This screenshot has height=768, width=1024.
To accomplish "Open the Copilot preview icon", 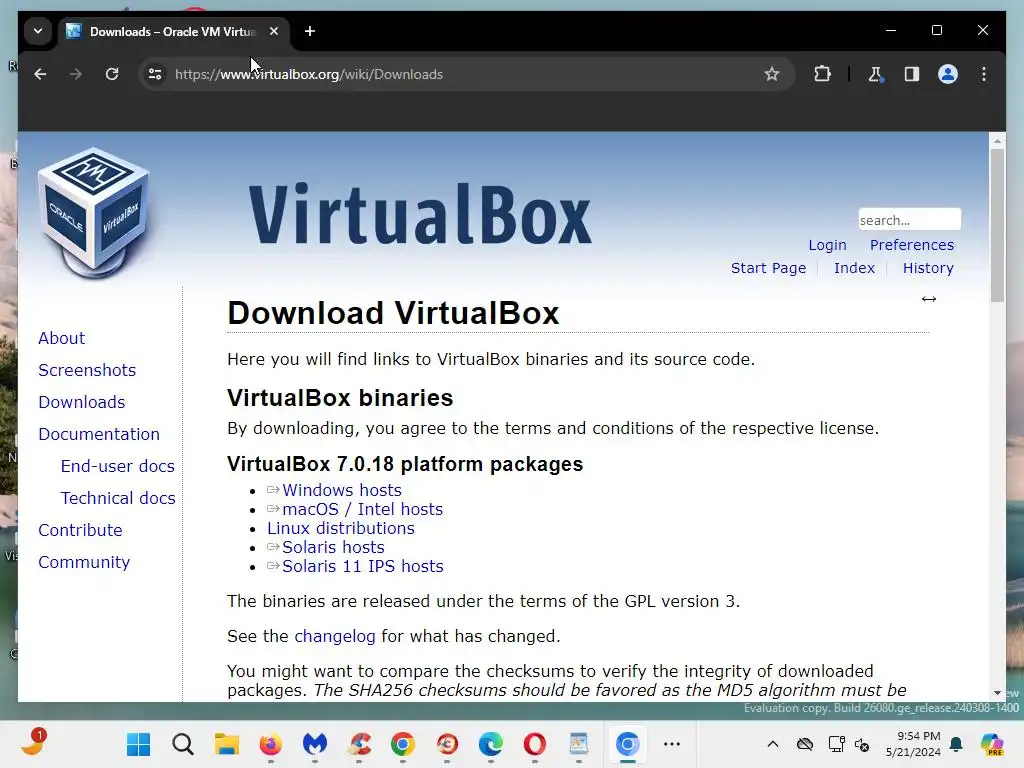I will point(993,744).
